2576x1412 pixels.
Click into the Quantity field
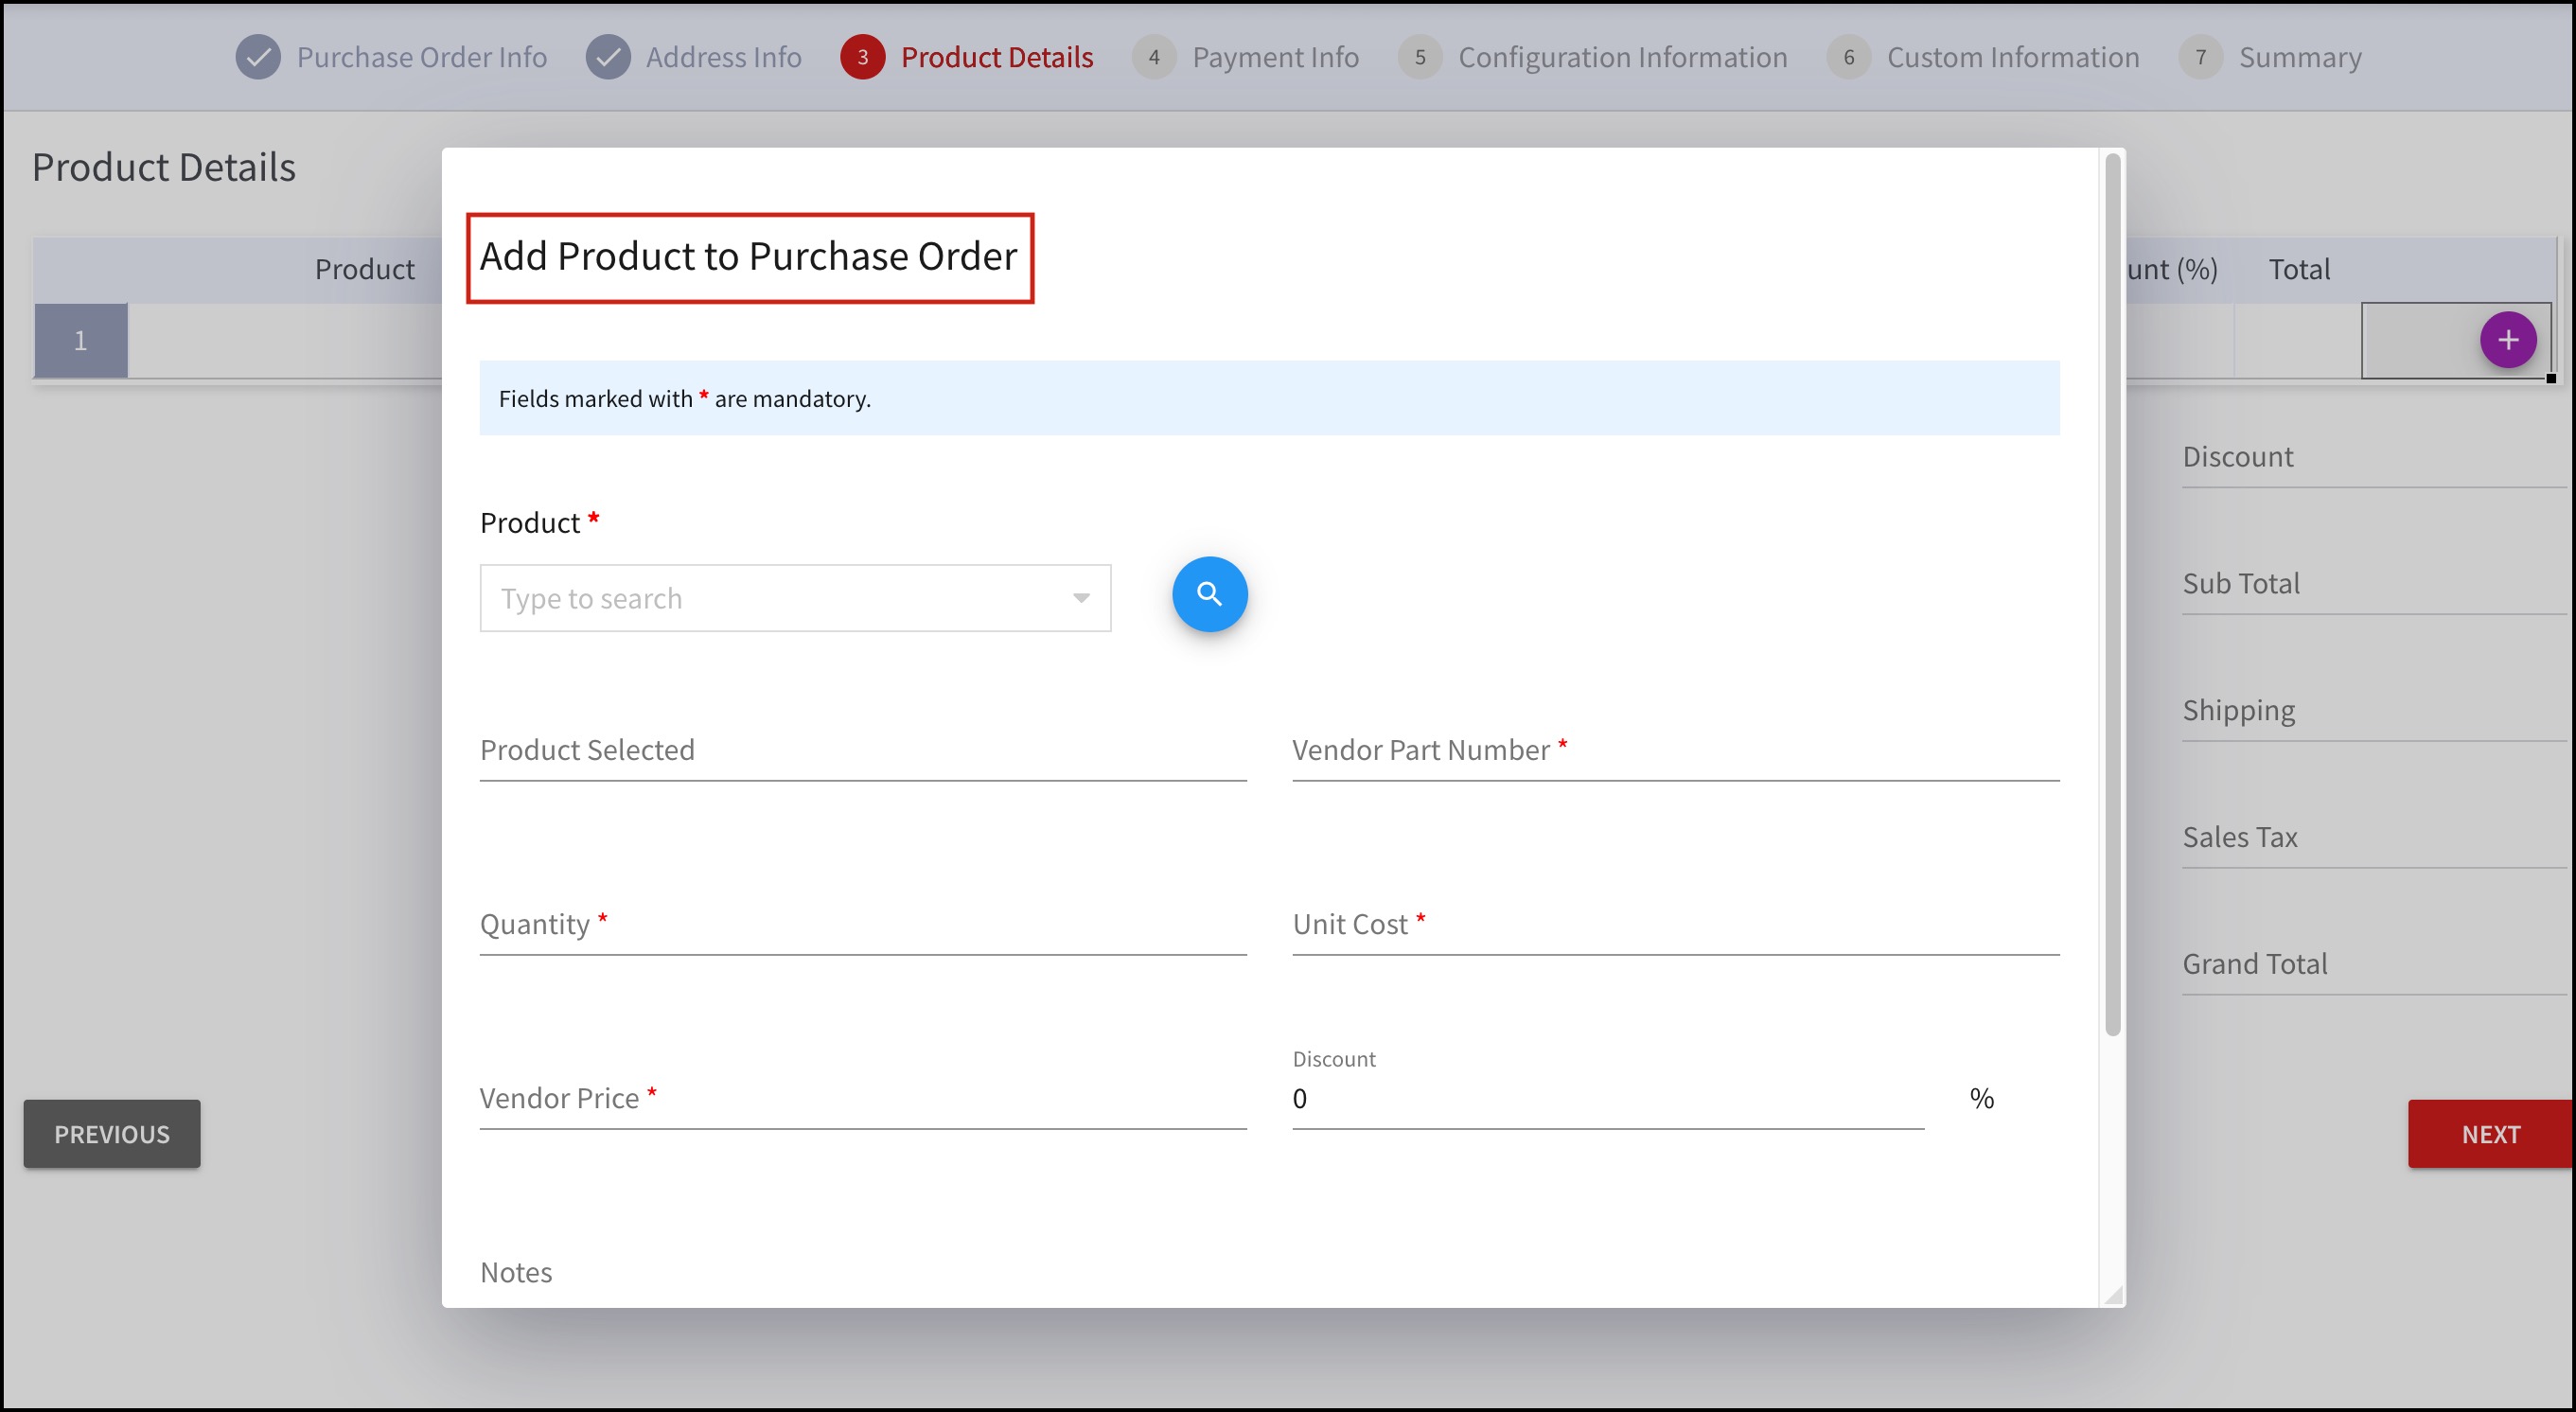[862, 924]
